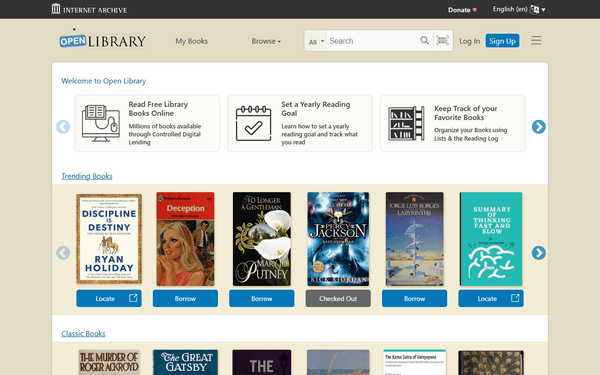Screen dimensions: 600x375
Task: Open The Murder of Roger Ackroyd cover
Action: (x=109, y=362)
